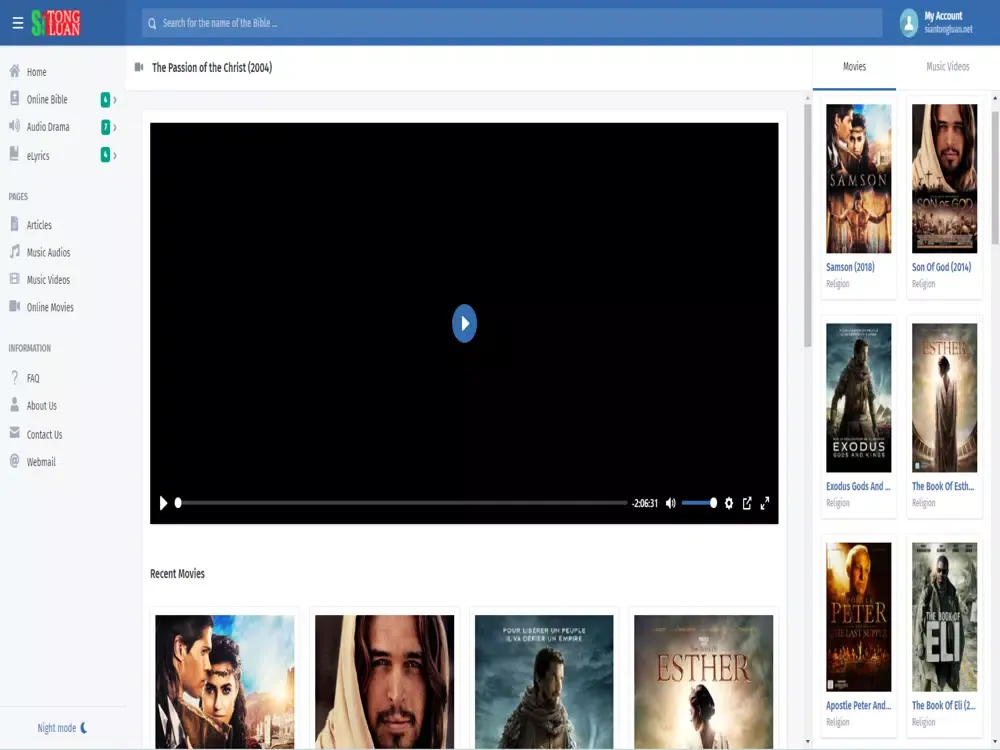Click the Samson (2018) title link

[x=850, y=267]
